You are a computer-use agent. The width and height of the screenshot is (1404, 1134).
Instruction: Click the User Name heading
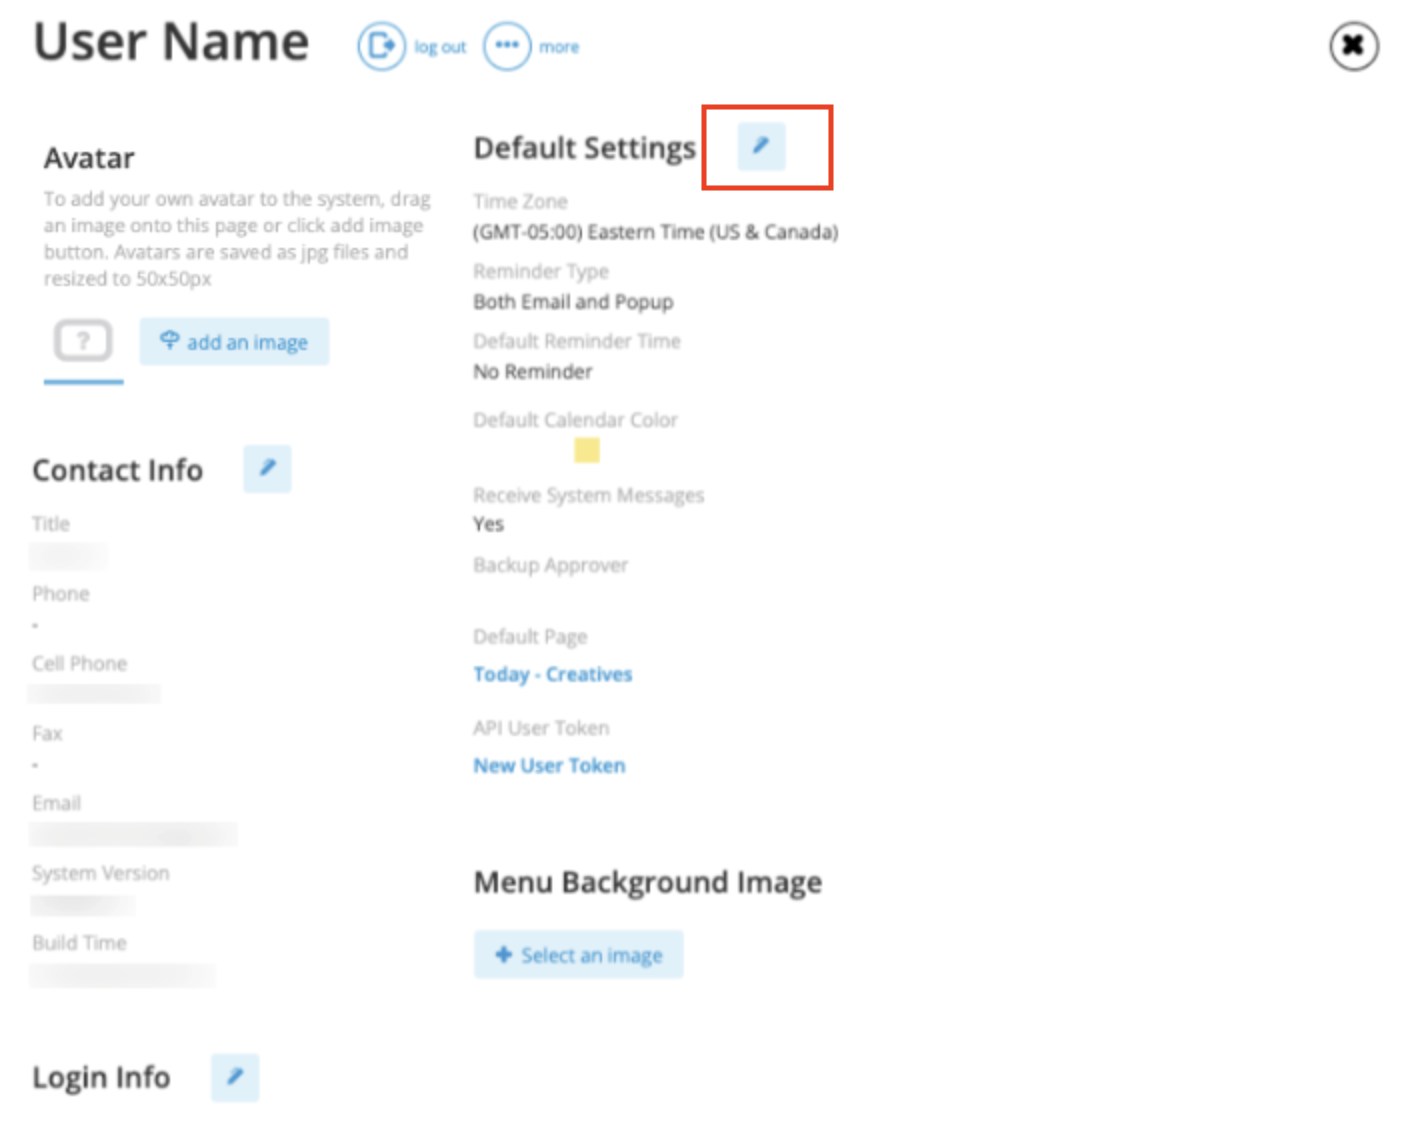point(171,42)
